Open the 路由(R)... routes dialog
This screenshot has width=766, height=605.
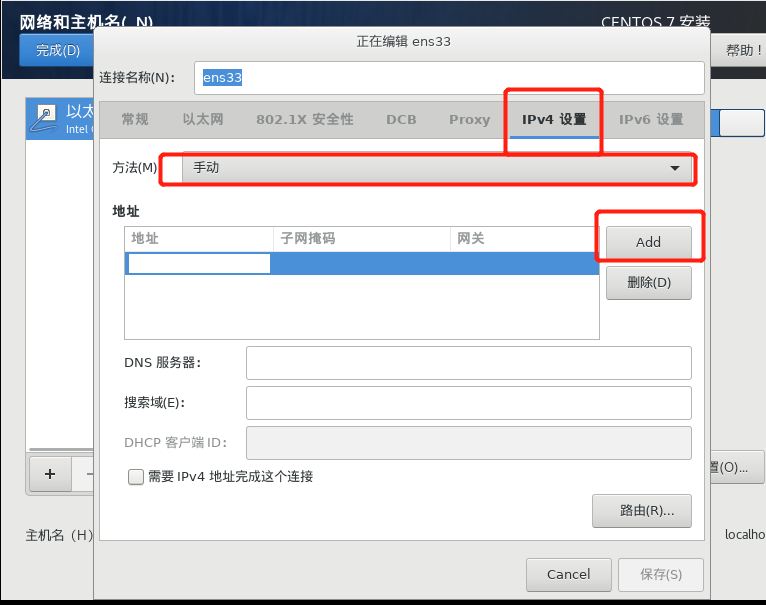coord(642,511)
